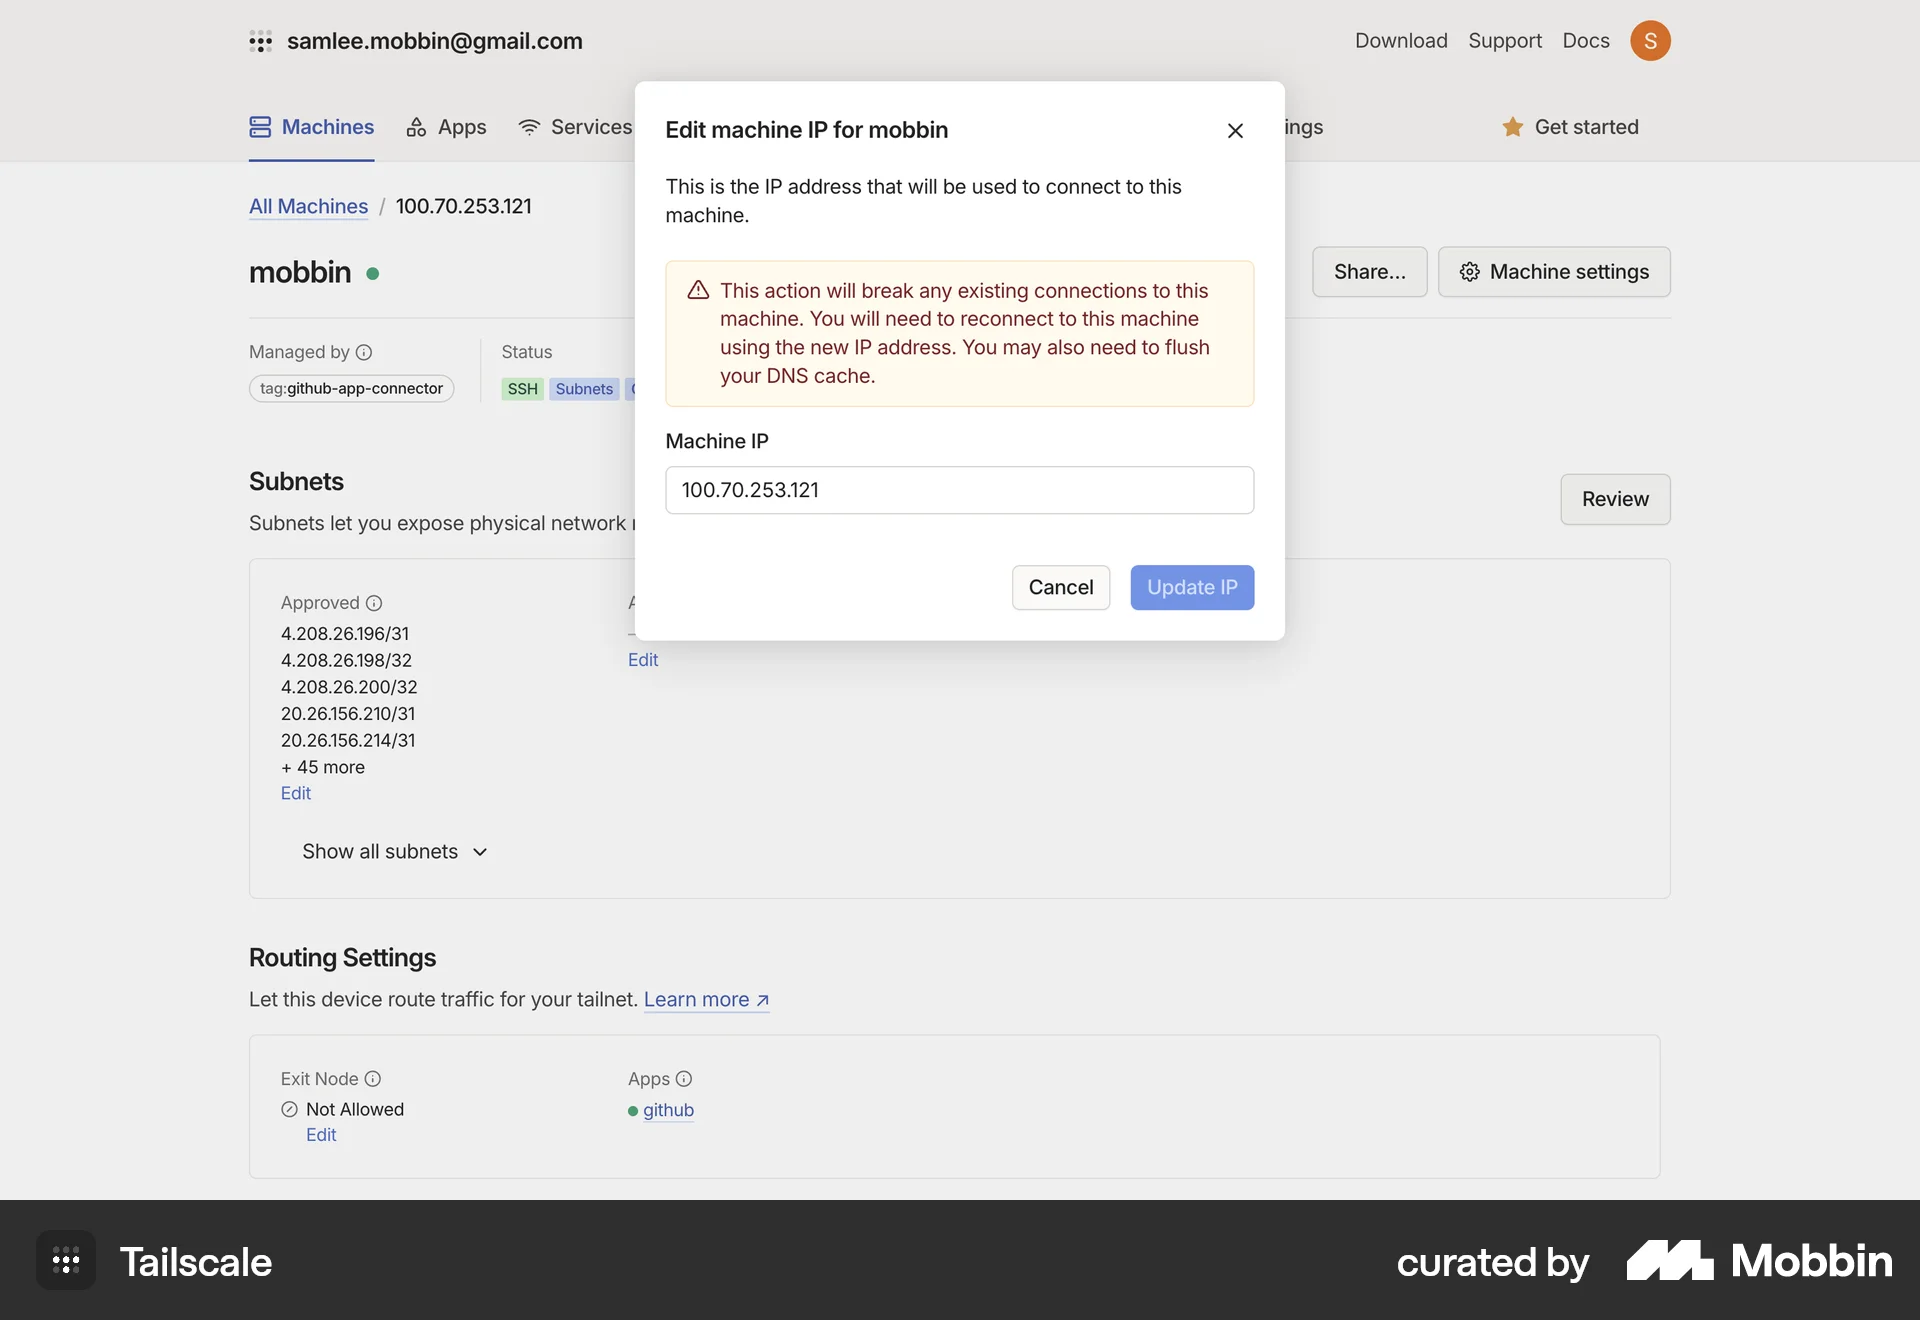Expand Show all subnets

pos(394,852)
